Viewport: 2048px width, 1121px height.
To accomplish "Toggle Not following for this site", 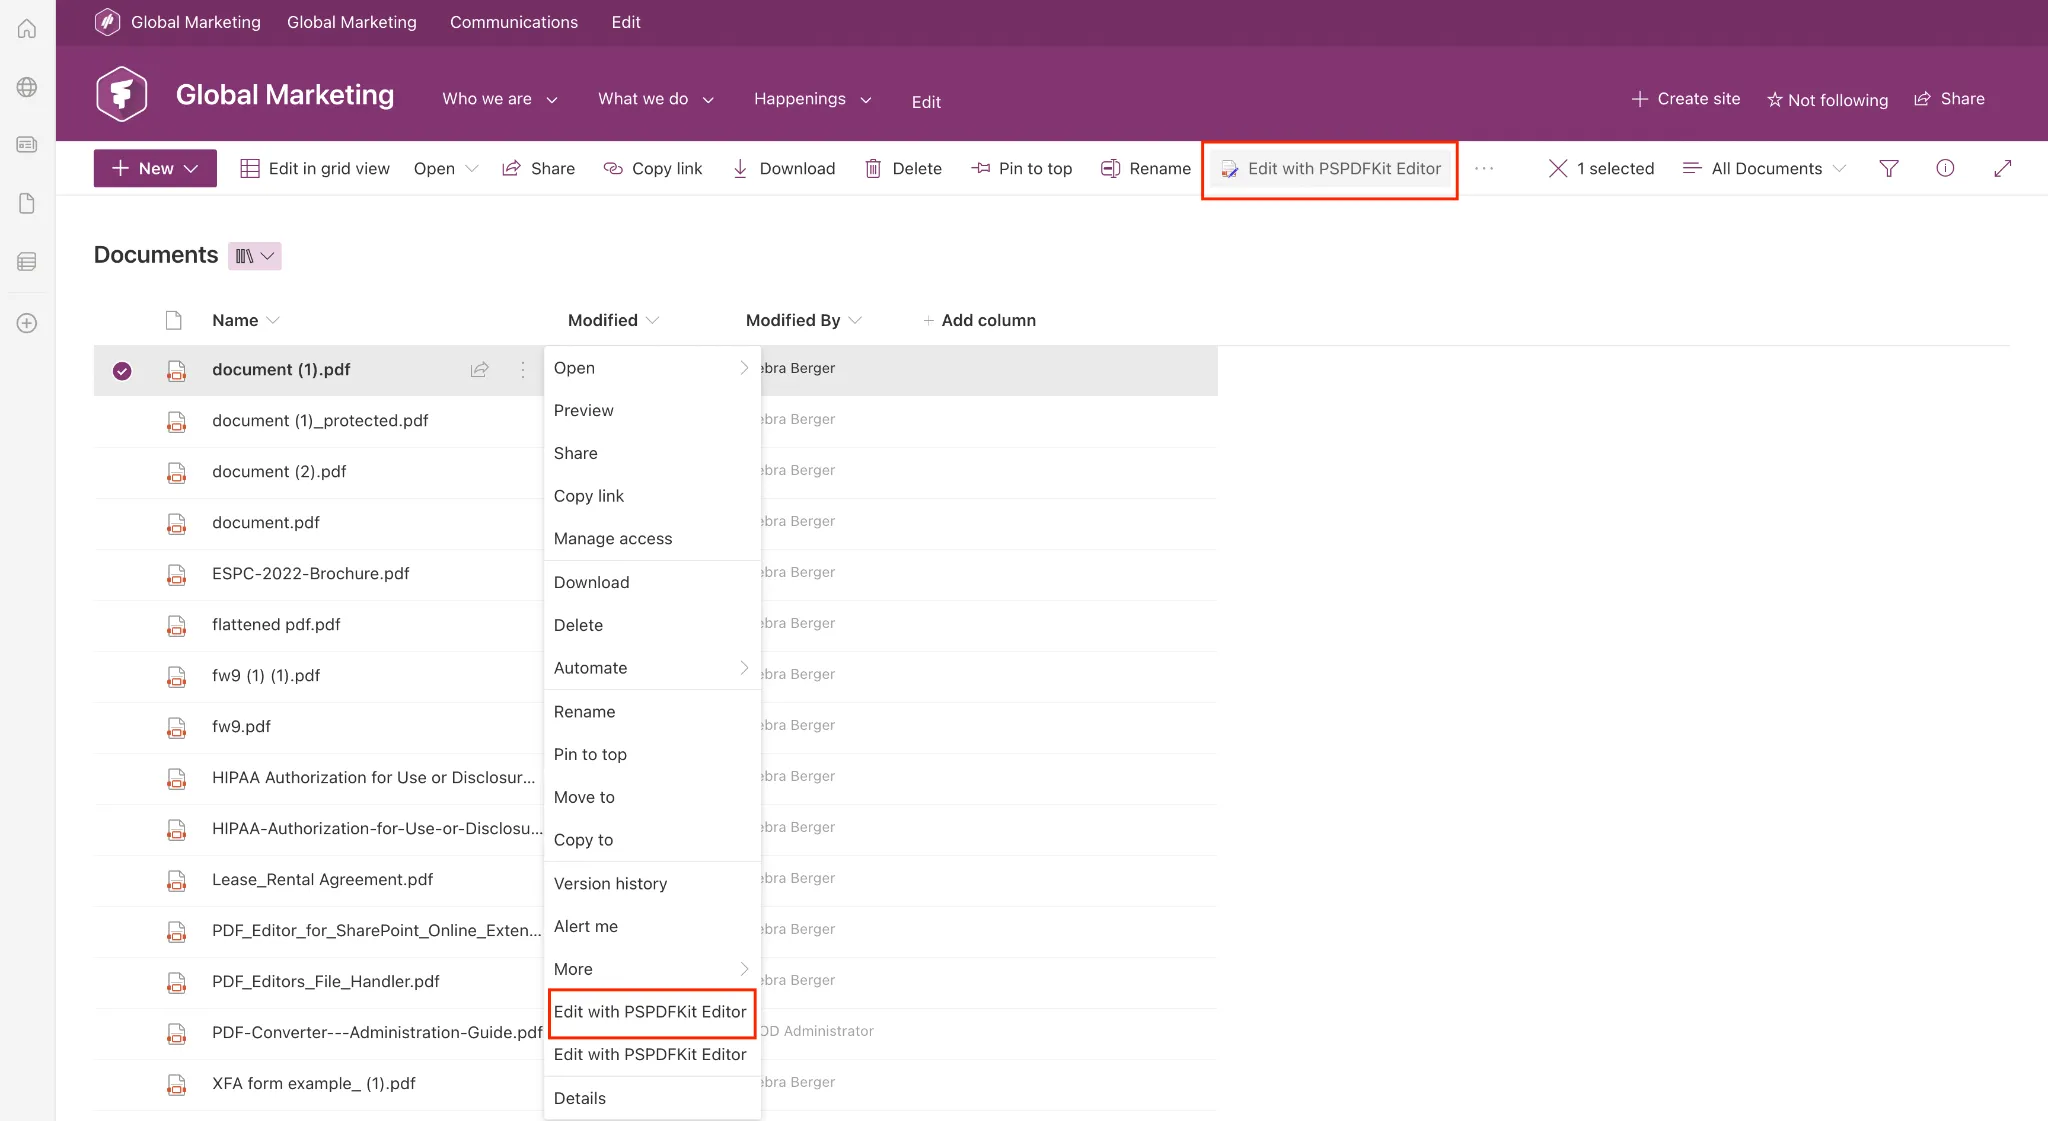I will pyautogui.click(x=1826, y=99).
